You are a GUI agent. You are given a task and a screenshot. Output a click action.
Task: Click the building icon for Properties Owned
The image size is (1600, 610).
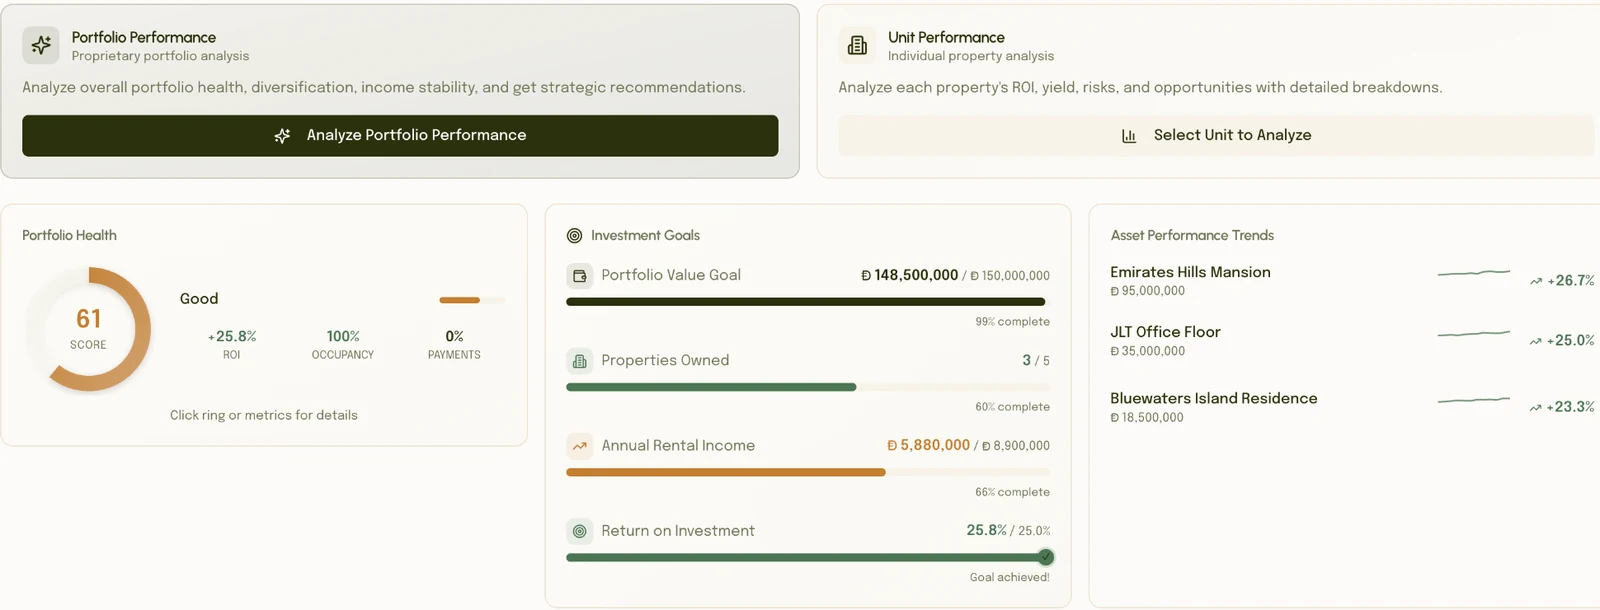[580, 361]
